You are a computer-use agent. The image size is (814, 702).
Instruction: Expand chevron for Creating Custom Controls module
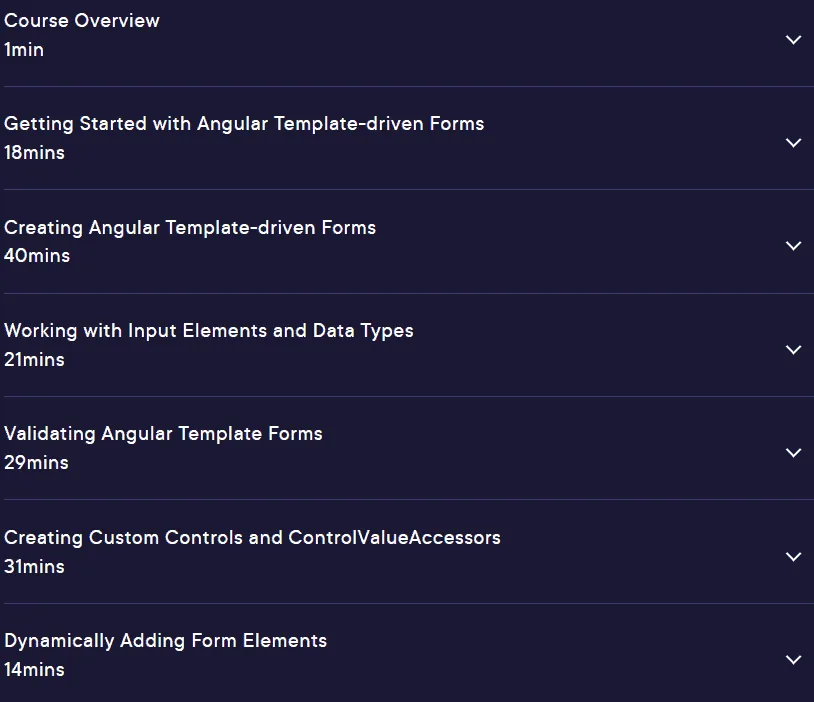click(793, 557)
